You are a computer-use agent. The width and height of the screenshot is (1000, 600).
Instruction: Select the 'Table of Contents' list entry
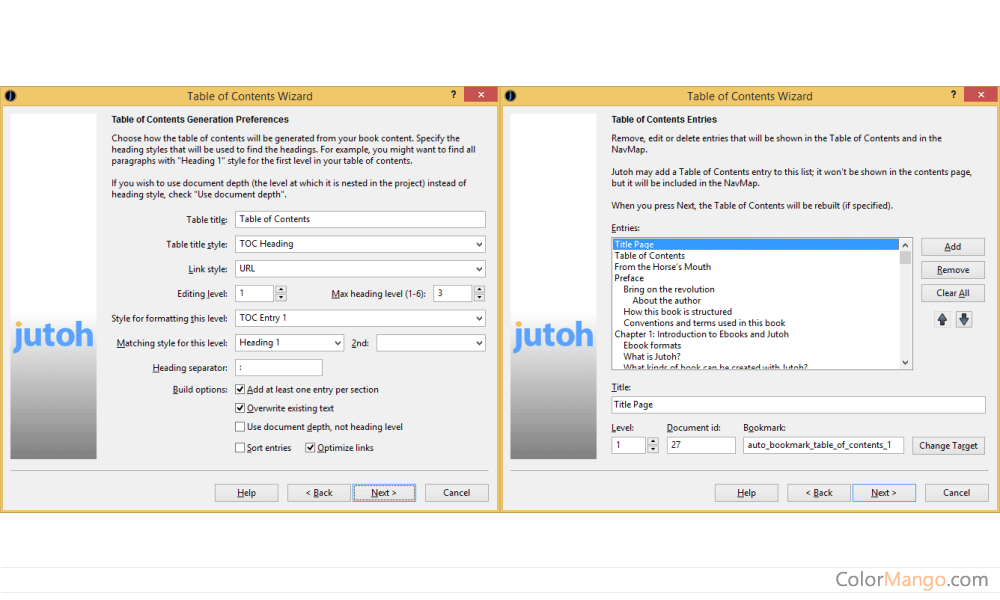[x=649, y=256]
